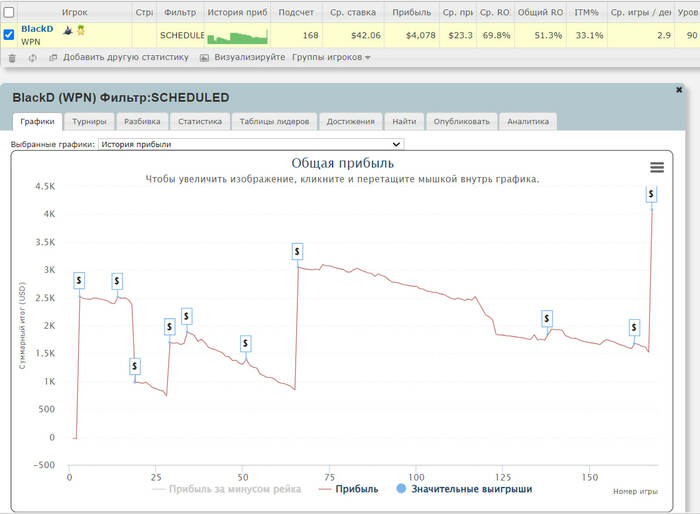The image size is (700, 514).
Task: Click the dollar marker near 3.5K peak
Action: point(297,251)
